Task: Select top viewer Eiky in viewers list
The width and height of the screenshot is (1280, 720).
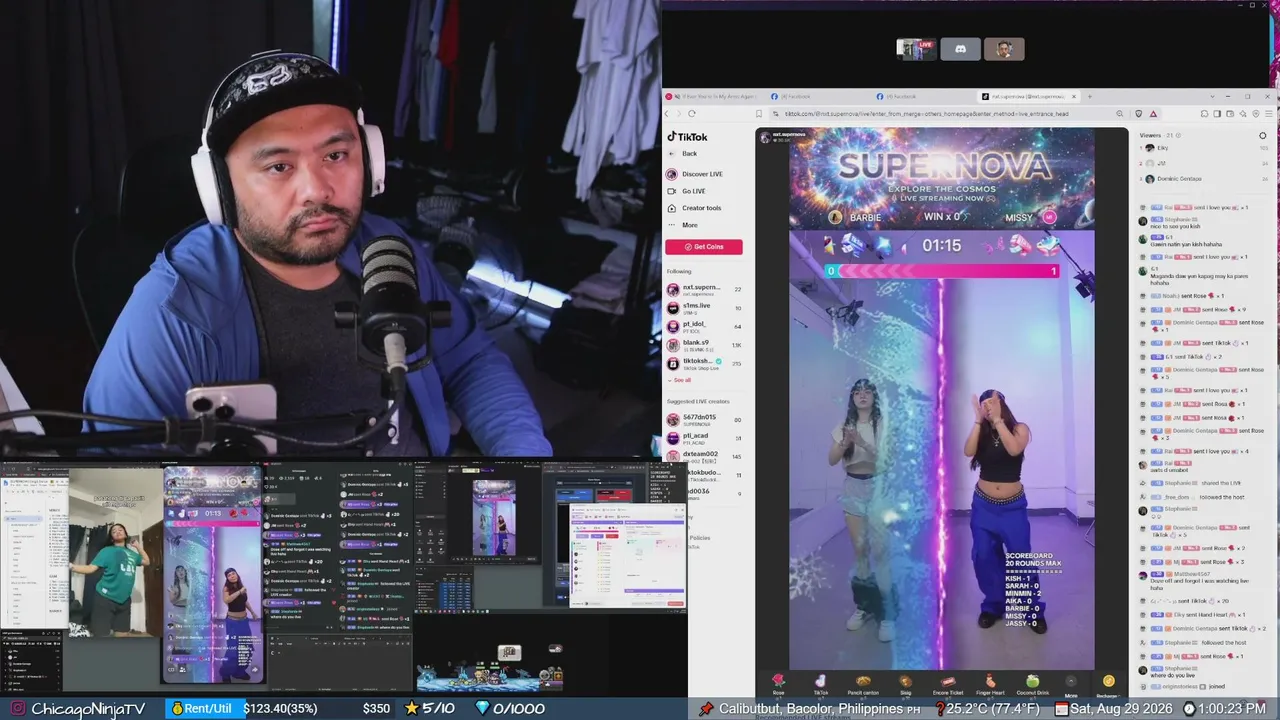Action: [1204, 148]
